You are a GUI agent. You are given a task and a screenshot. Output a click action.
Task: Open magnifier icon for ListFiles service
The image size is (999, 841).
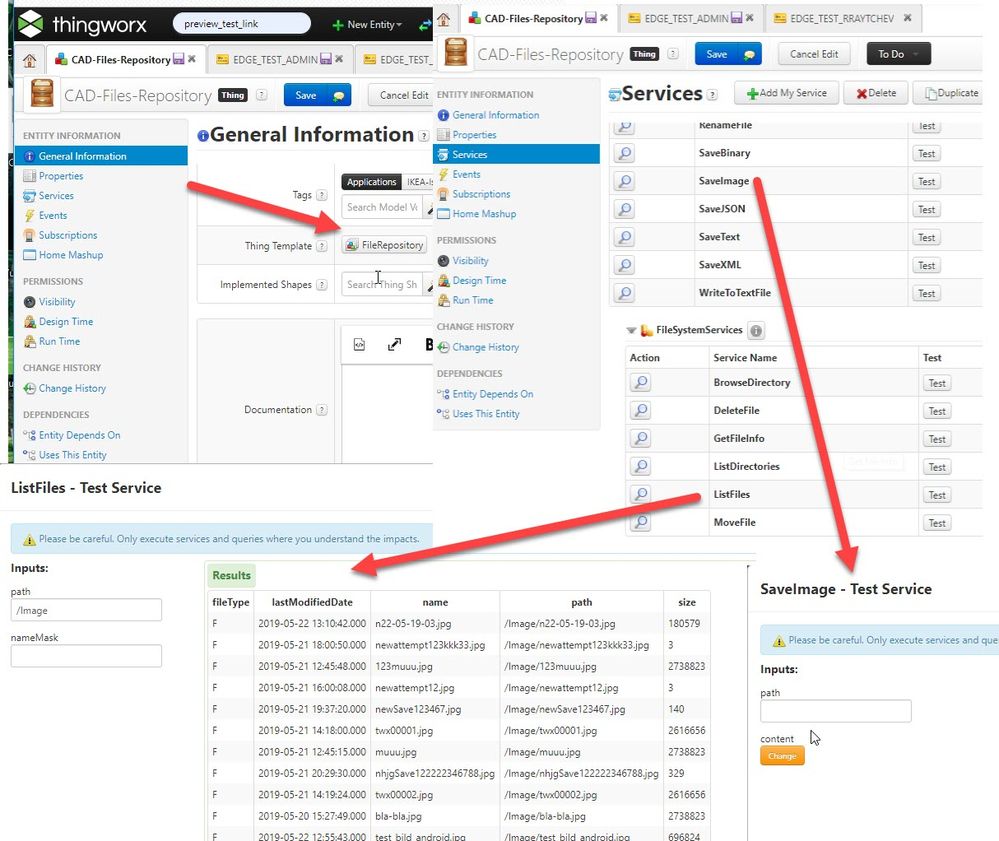point(640,494)
